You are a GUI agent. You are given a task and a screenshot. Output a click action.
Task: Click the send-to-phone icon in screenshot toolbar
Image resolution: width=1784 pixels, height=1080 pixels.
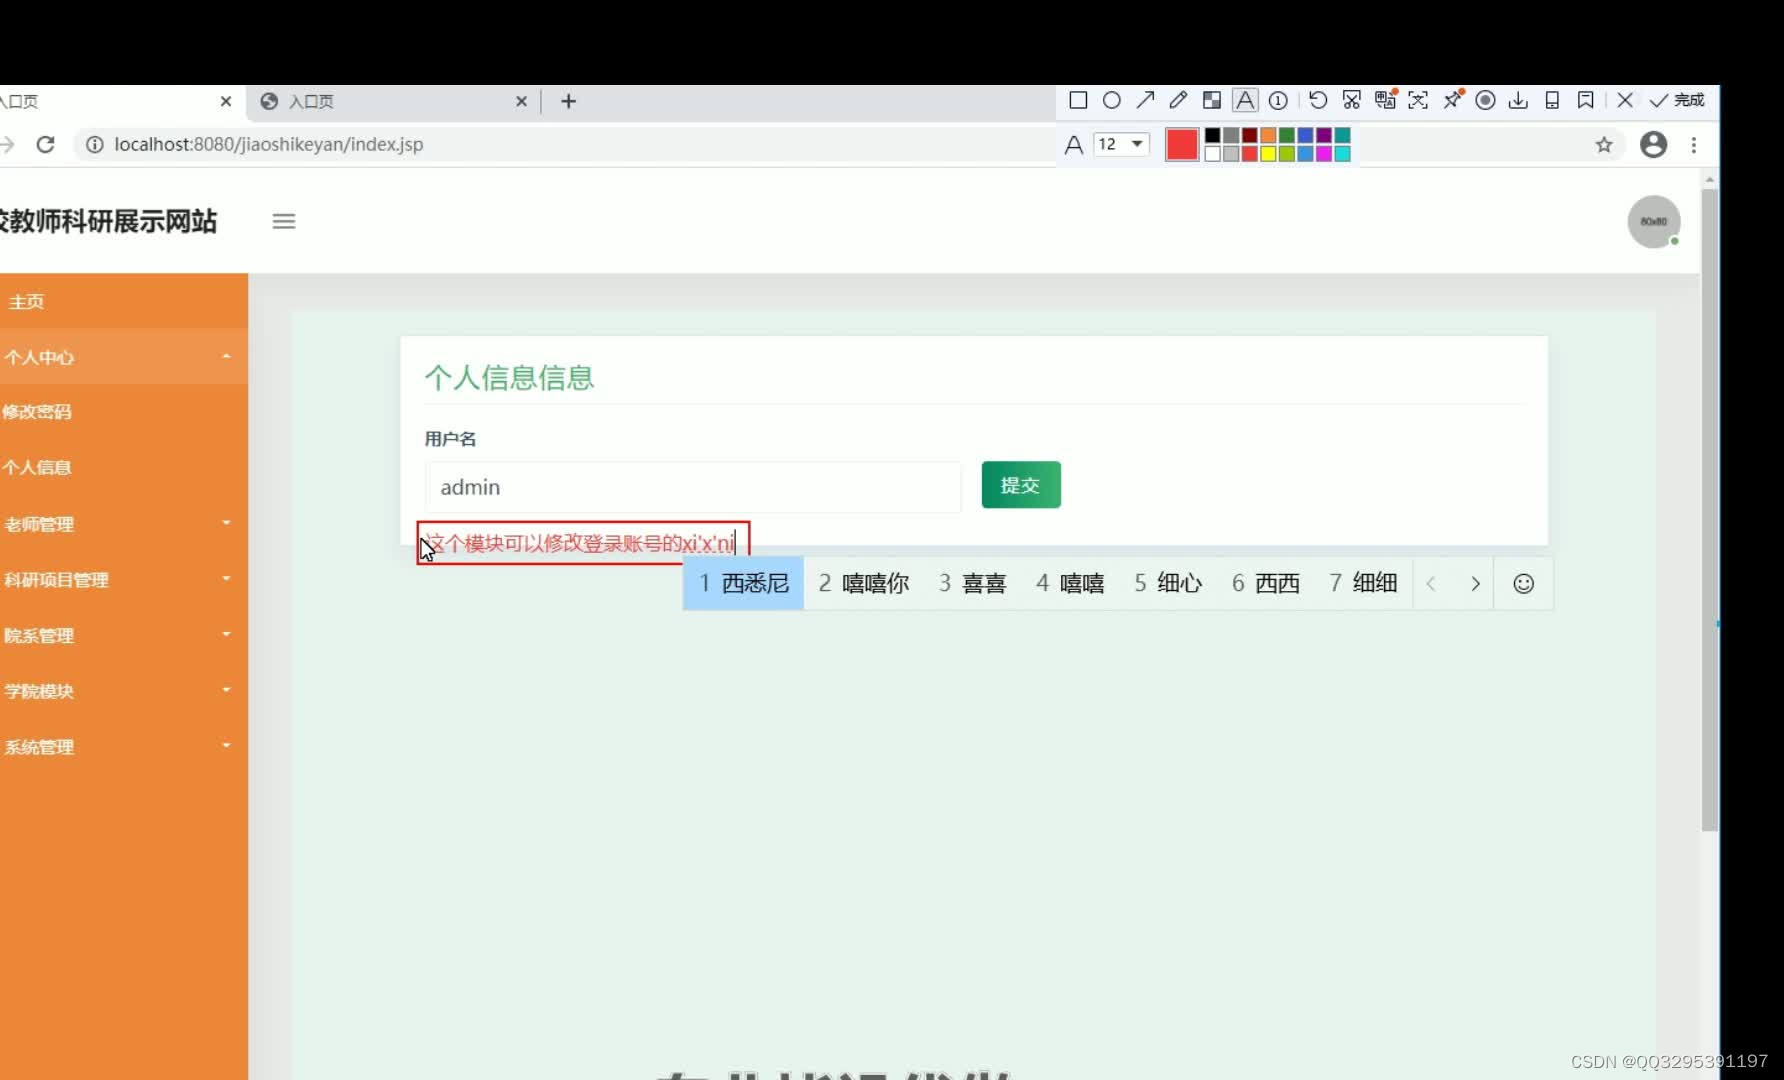(x=1552, y=100)
